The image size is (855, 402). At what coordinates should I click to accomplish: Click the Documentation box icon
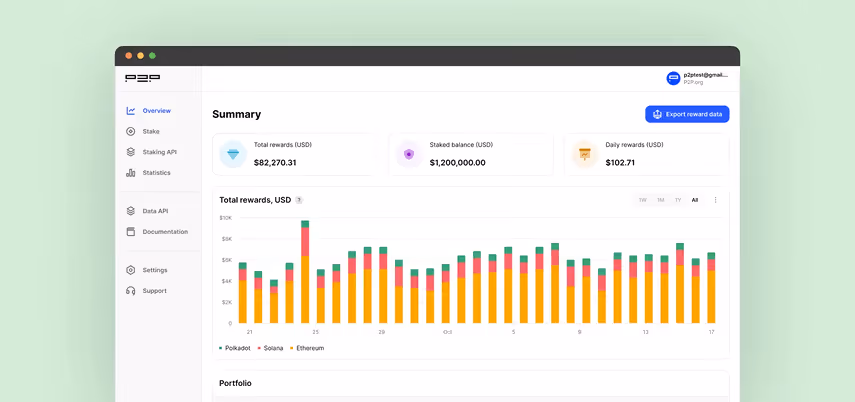coord(131,232)
